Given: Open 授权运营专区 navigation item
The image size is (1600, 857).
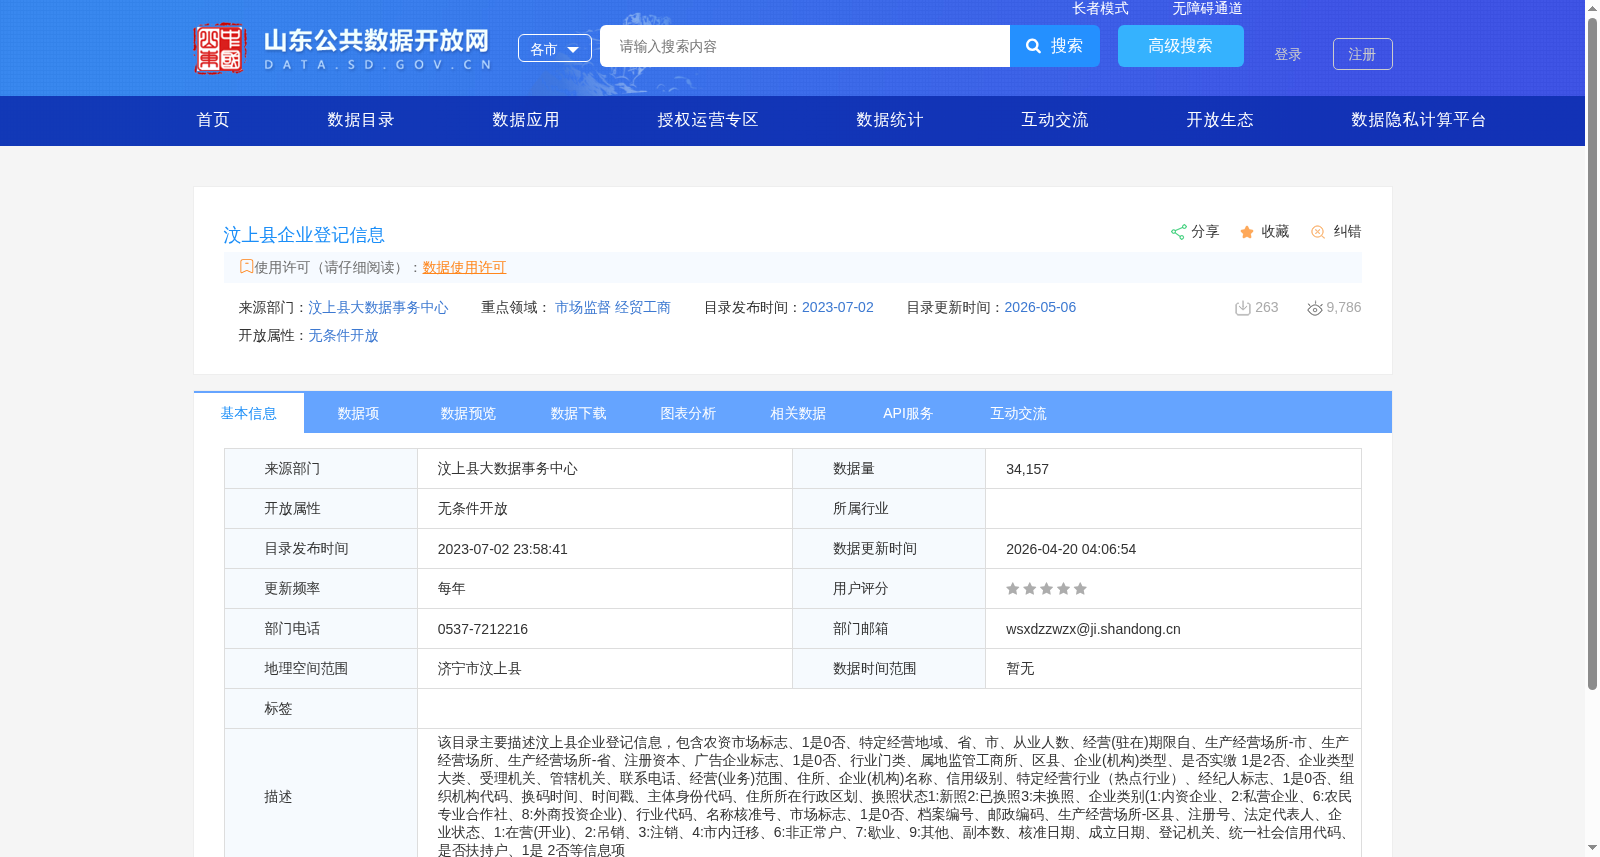Looking at the screenshot, I should [x=708, y=120].
